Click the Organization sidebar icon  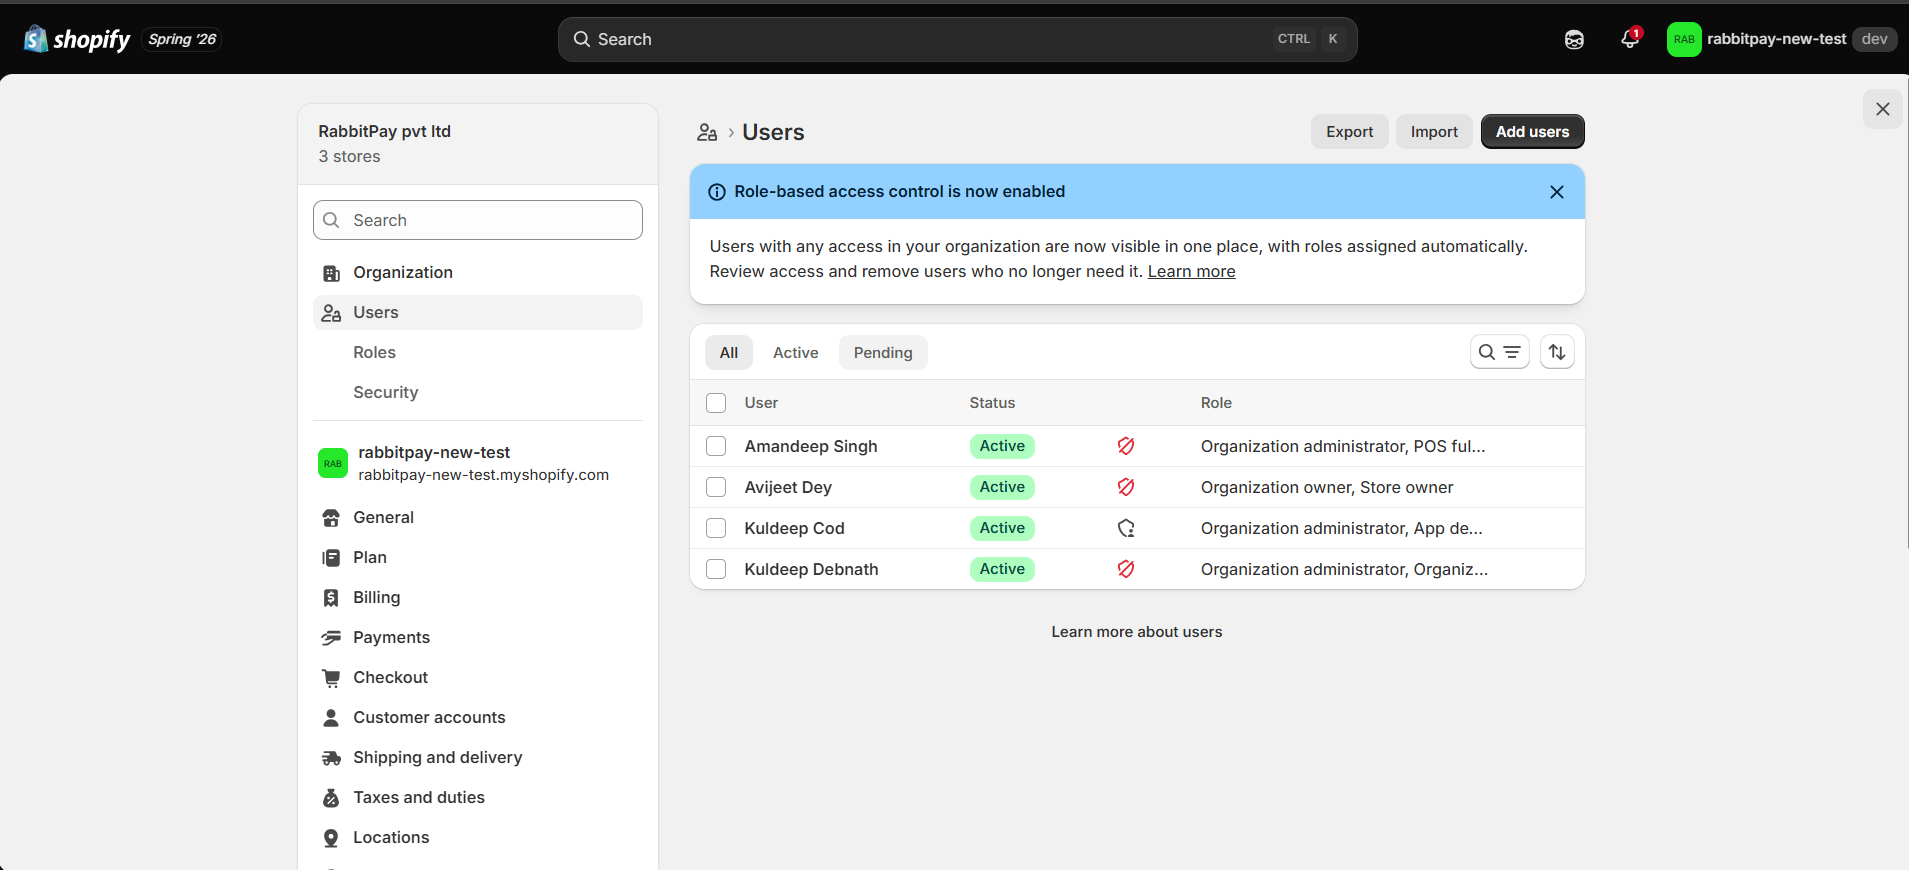[x=331, y=273]
